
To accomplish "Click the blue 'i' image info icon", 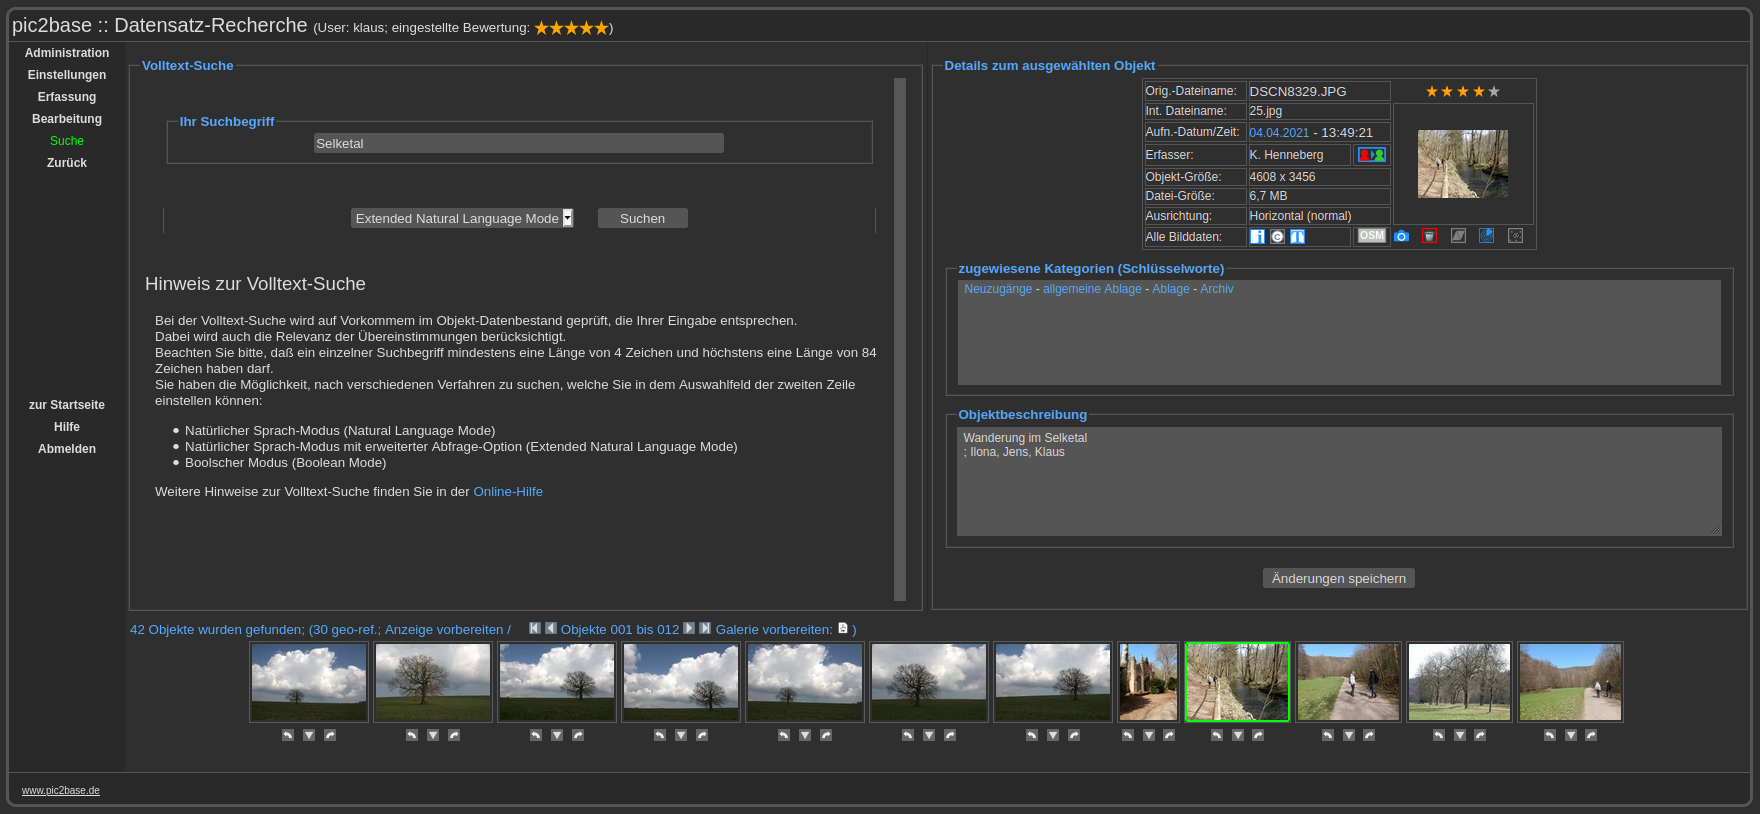I will (x=1257, y=237).
